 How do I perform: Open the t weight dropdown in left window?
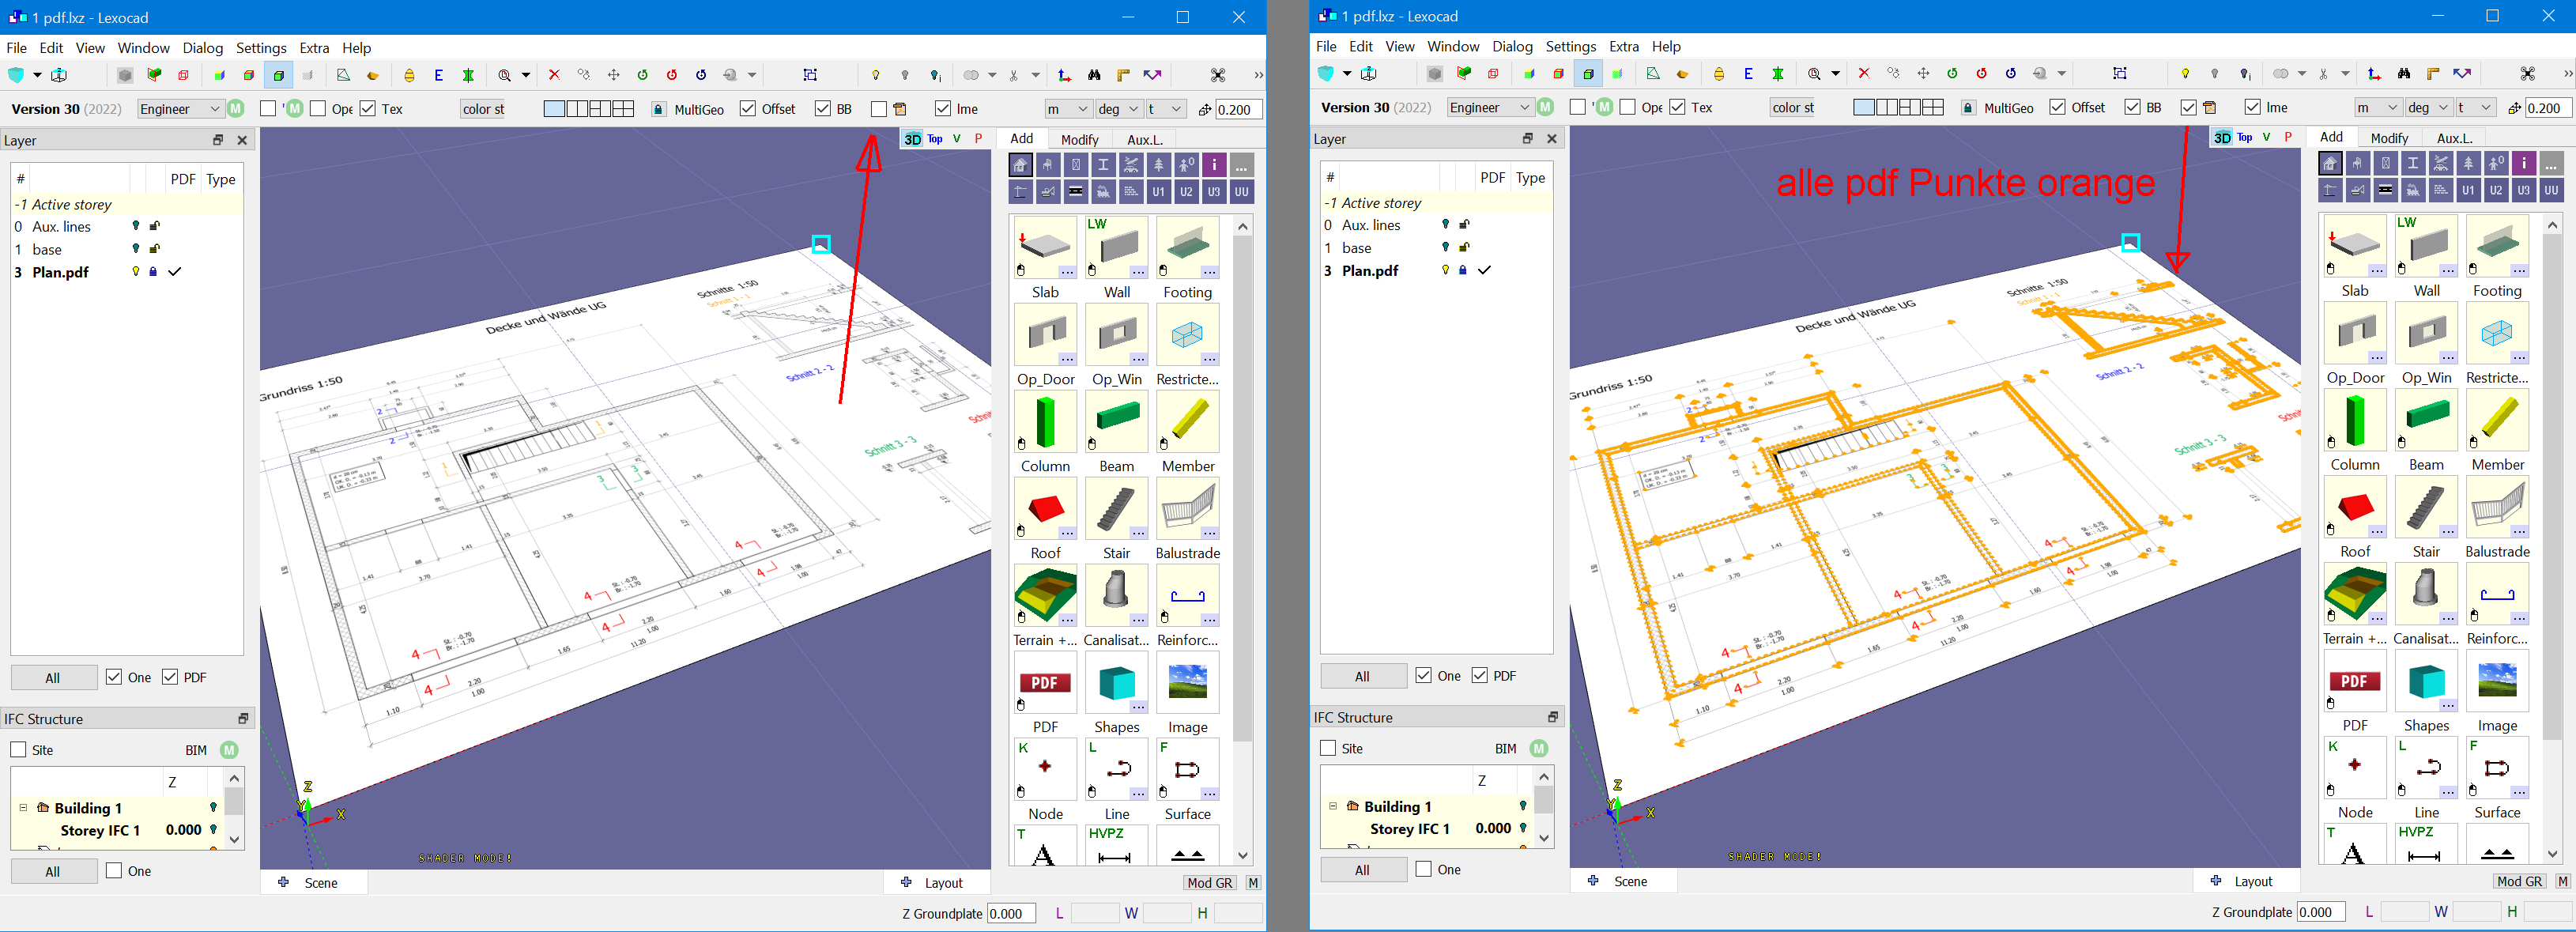[x=1165, y=108]
